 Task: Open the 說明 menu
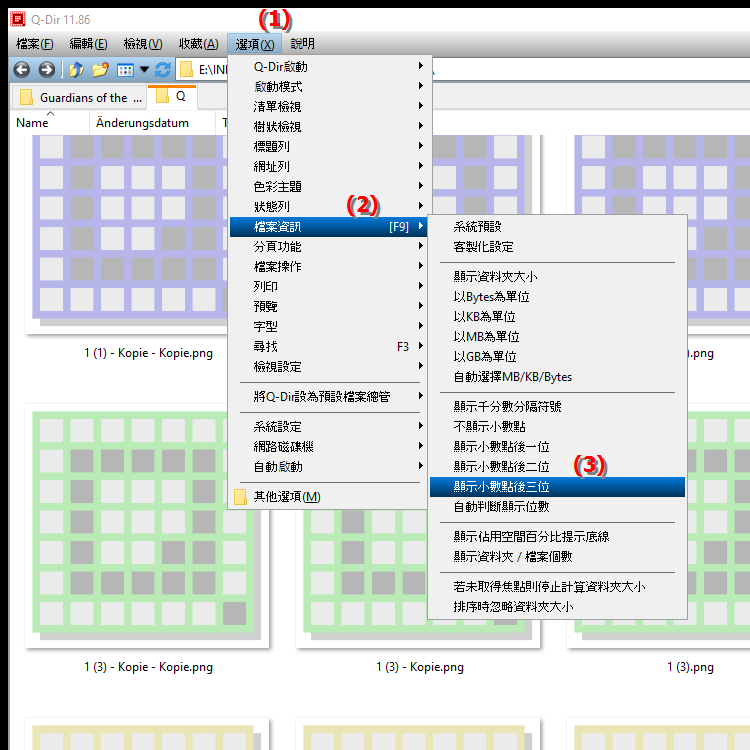pos(303,44)
